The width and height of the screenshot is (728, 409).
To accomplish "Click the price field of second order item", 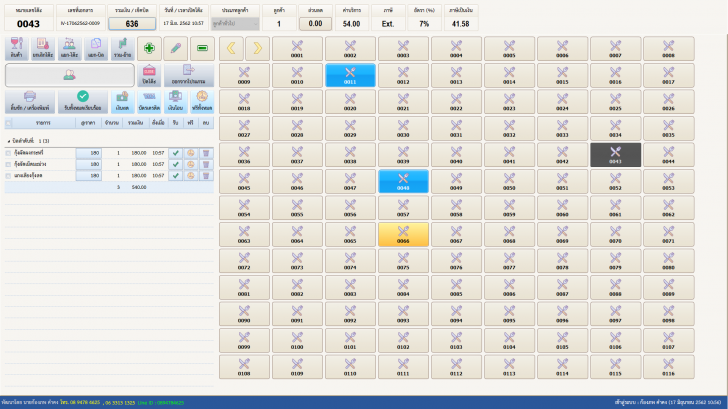I will coord(89,164).
